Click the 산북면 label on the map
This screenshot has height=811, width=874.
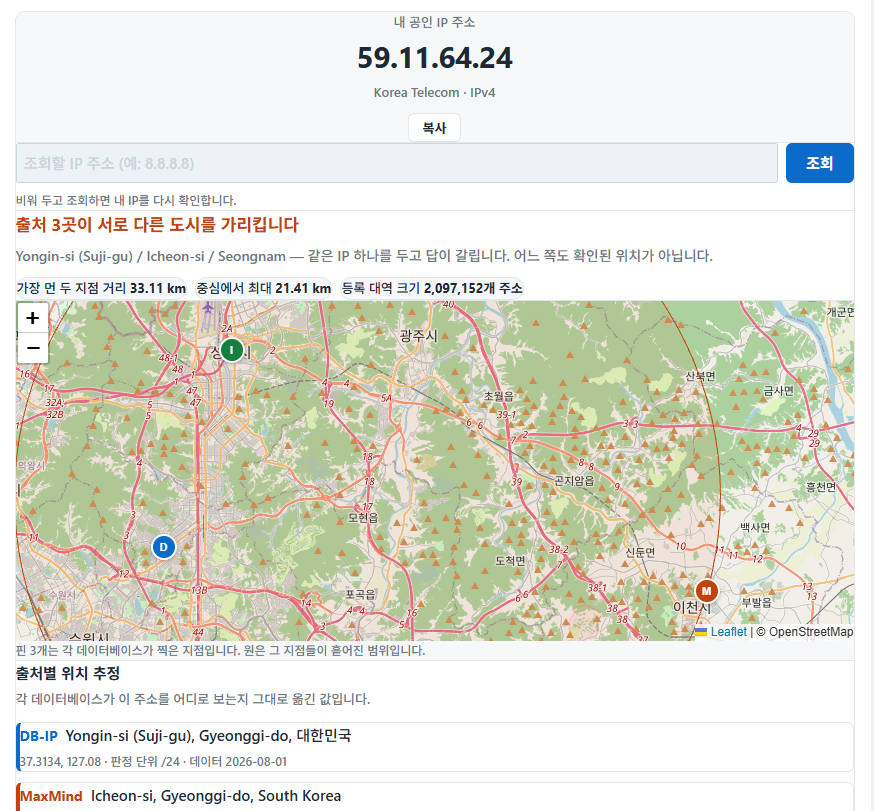[700, 376]
